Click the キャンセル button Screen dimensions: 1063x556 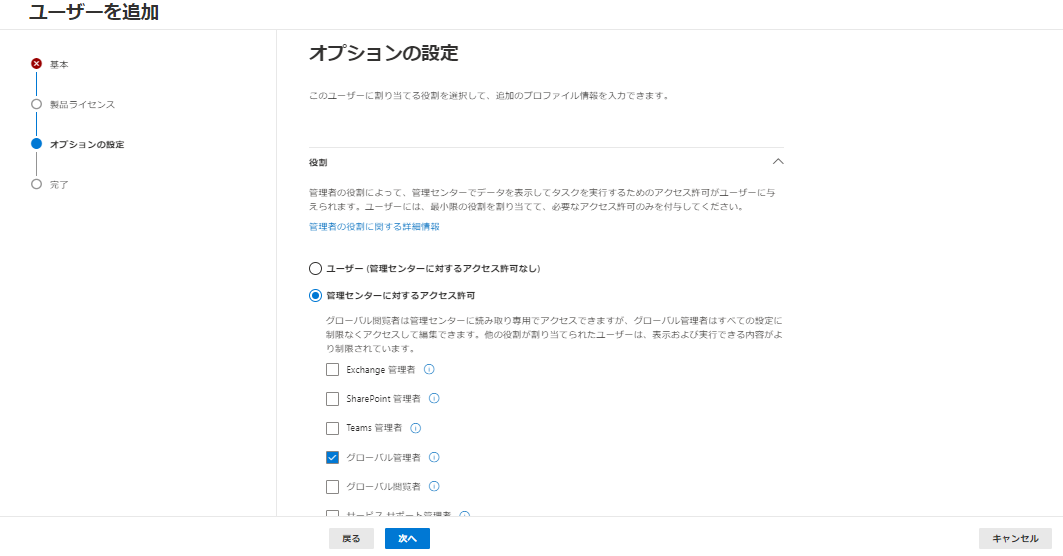[1015, 538]
